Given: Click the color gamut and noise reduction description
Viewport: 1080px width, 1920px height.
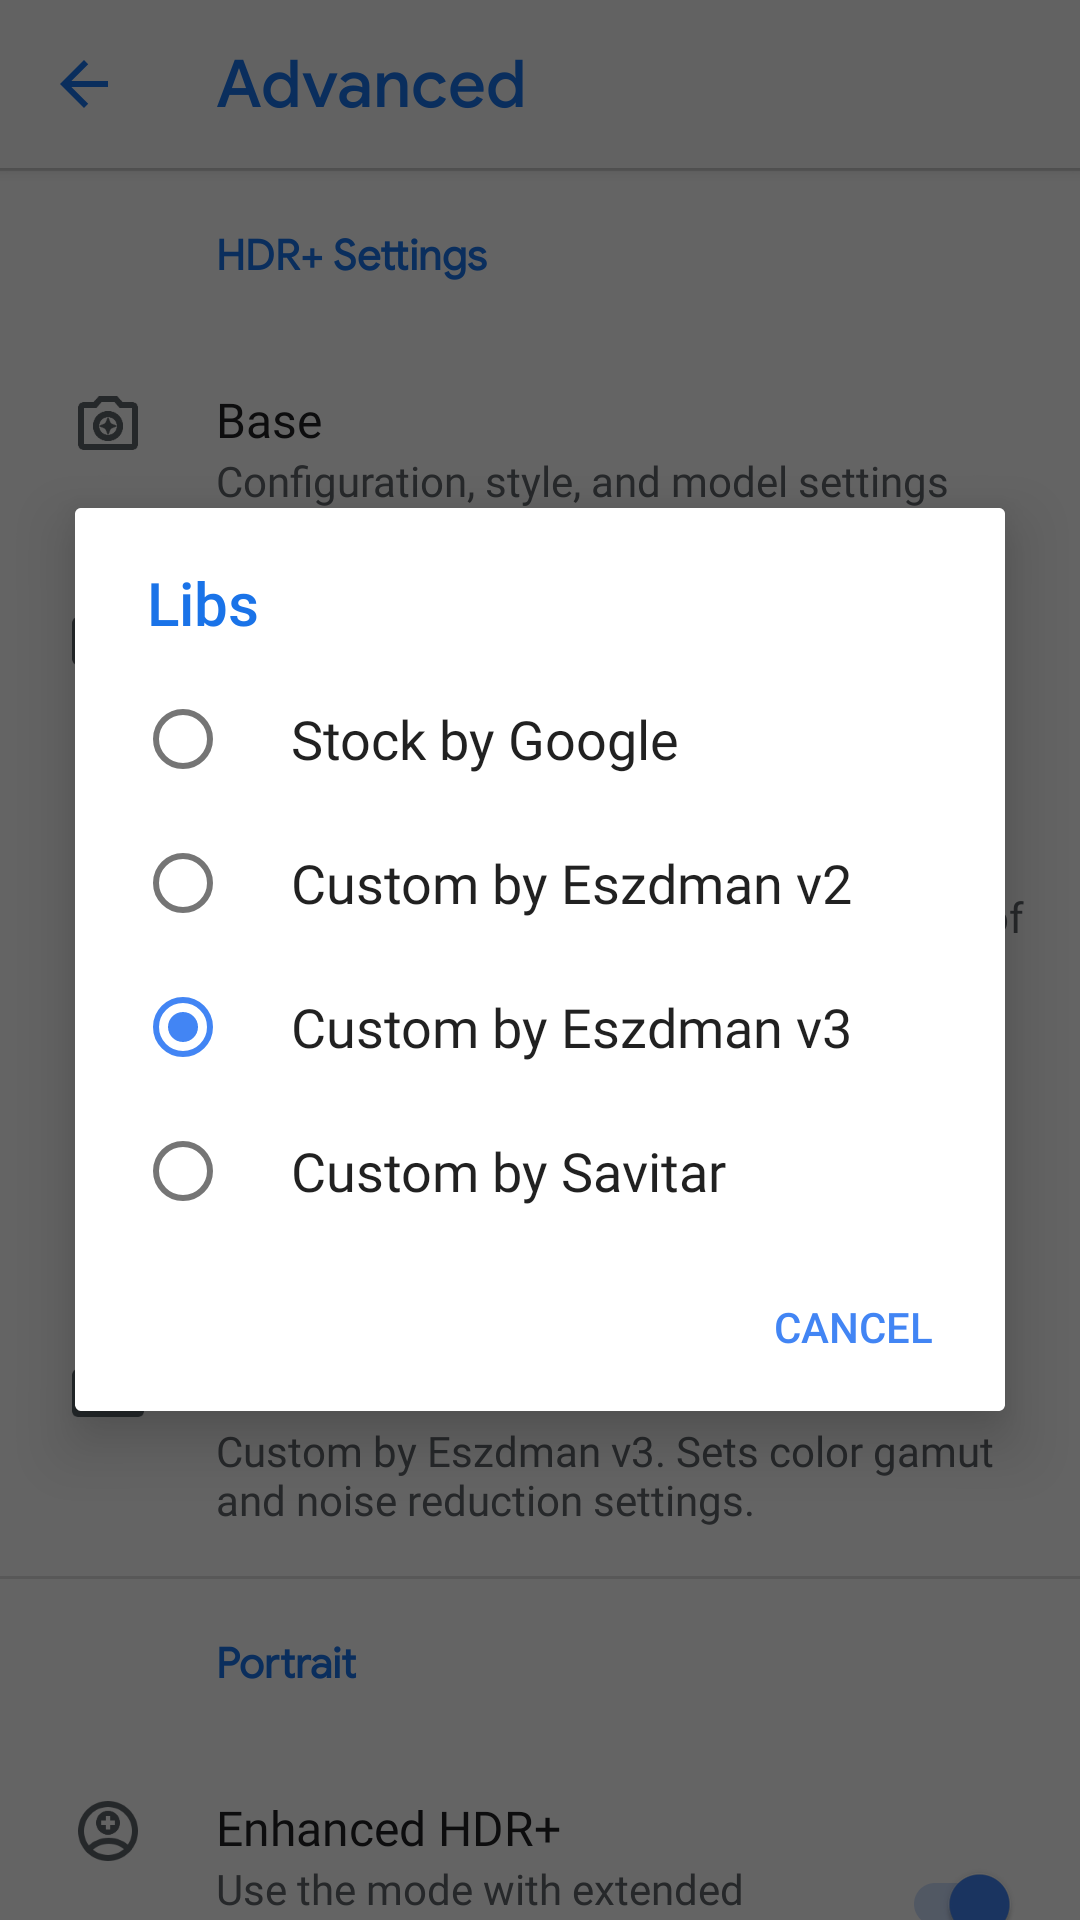Looking at the screenshot, I should coord(604,1477).
